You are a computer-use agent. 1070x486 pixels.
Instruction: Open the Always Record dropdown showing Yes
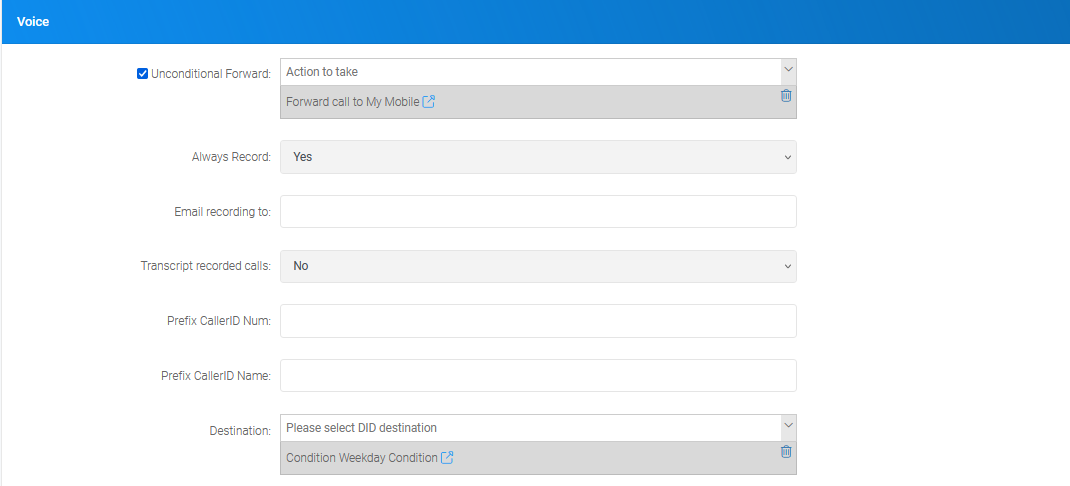(x=538, y=157)
